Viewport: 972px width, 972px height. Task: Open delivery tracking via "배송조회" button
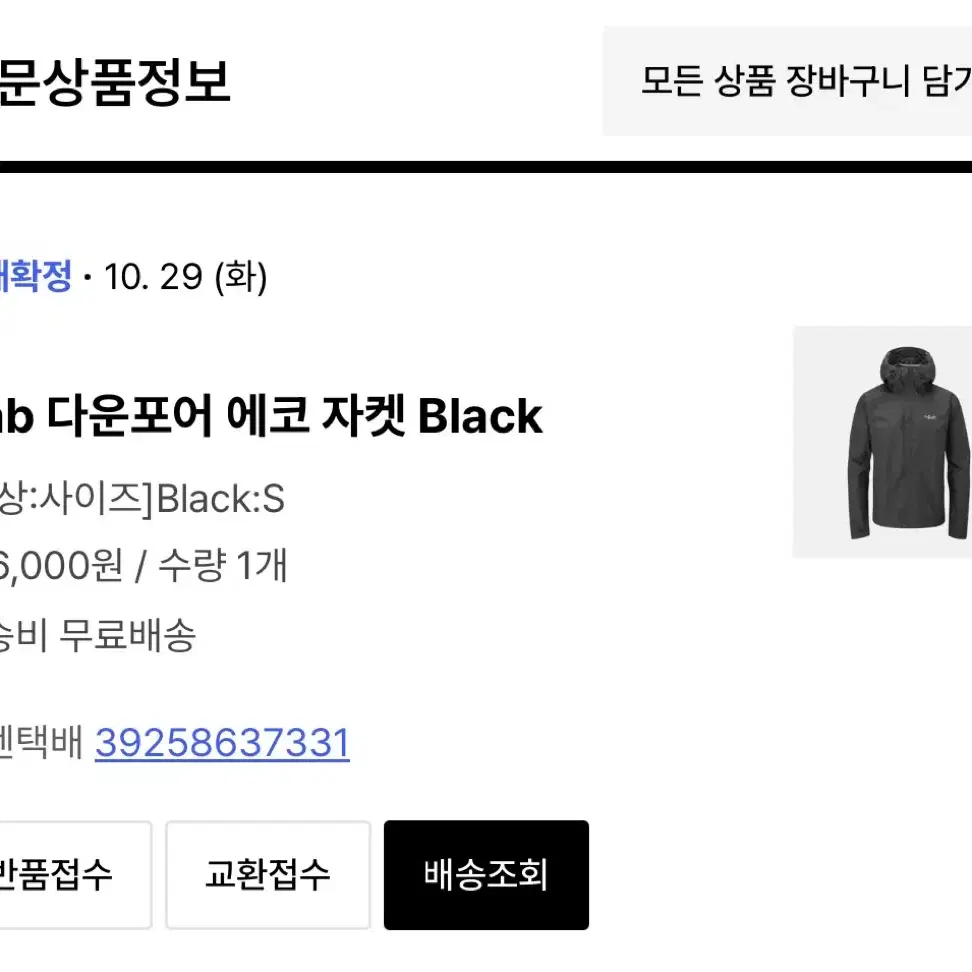coord(486,874)
